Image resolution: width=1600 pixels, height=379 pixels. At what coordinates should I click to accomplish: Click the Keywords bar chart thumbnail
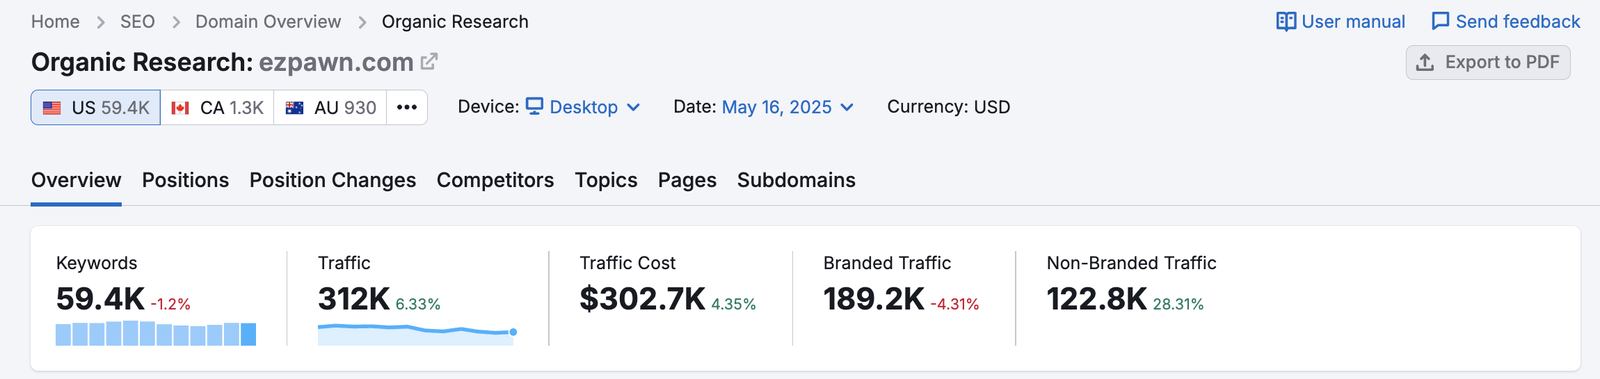click(x=156, y=334)
